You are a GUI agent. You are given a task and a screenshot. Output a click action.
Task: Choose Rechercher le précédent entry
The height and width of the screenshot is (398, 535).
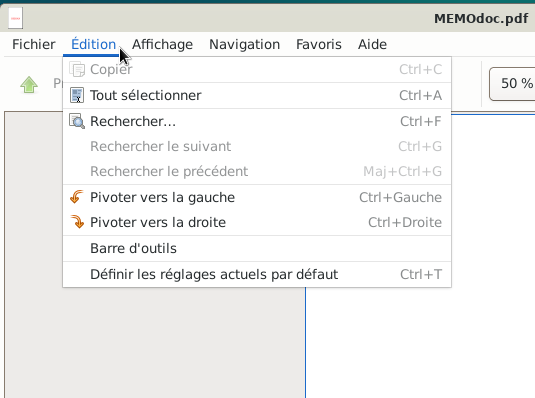tap(257, 171)
